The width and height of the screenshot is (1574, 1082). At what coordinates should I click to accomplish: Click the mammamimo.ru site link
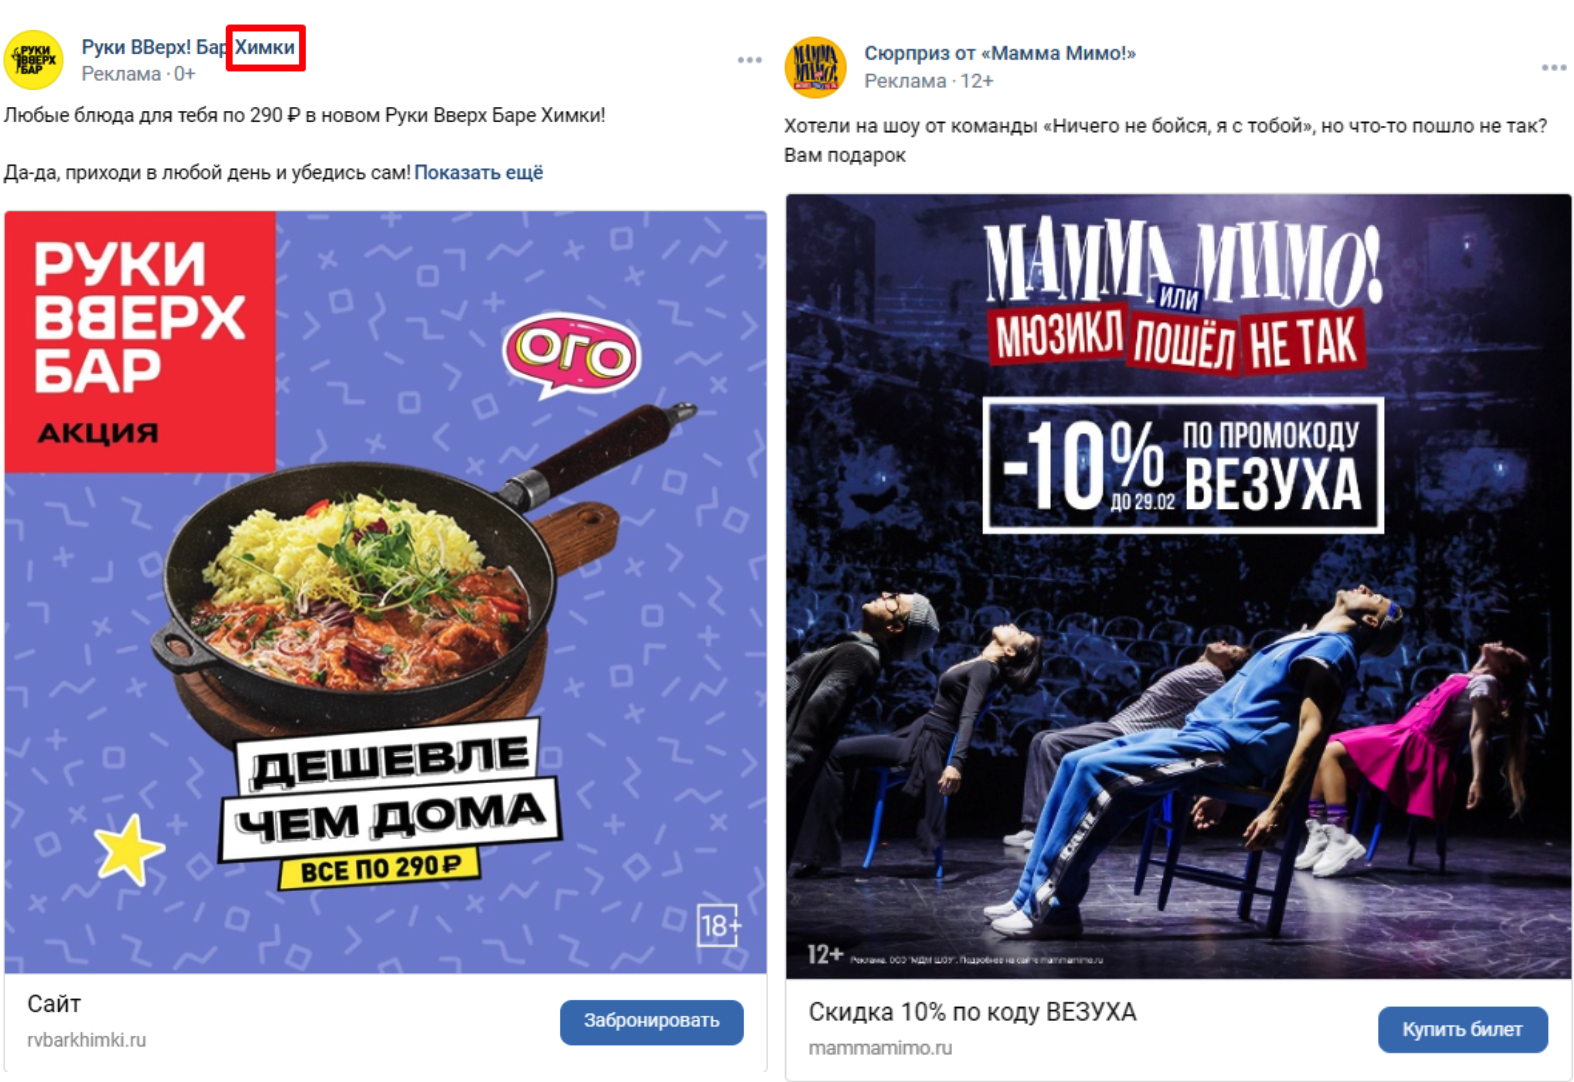880,1048
